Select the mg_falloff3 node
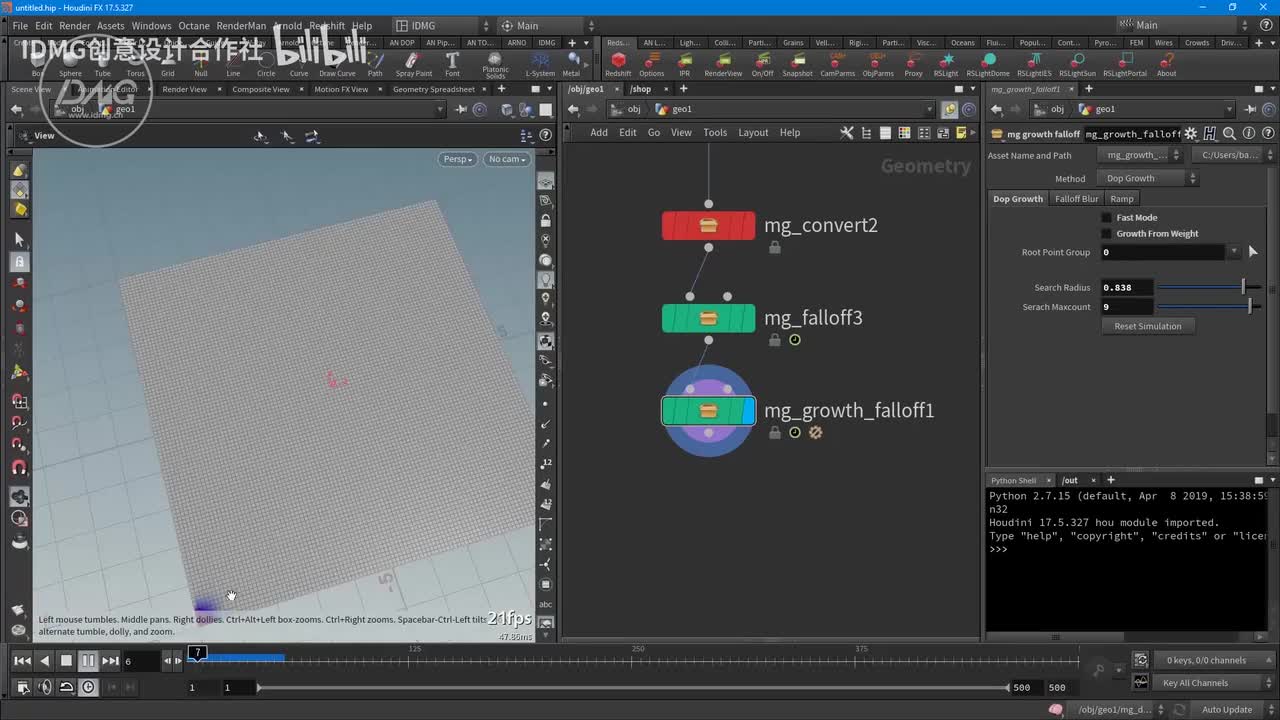 (x=708, y=318)
